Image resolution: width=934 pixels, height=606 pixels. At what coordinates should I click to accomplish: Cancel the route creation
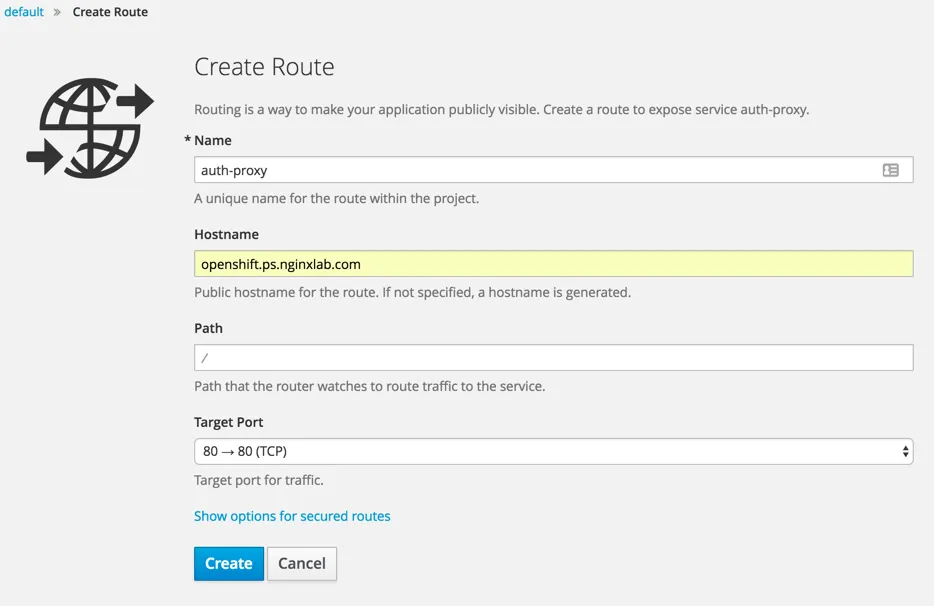301,563
